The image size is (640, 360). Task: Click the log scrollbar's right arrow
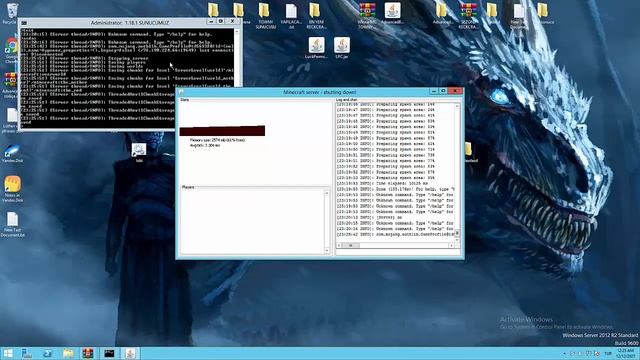click(451, 245)
